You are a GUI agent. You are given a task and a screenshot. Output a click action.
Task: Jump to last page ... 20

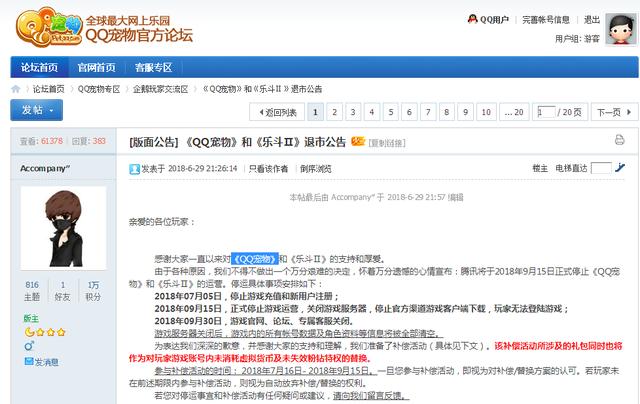pos(514,112)
